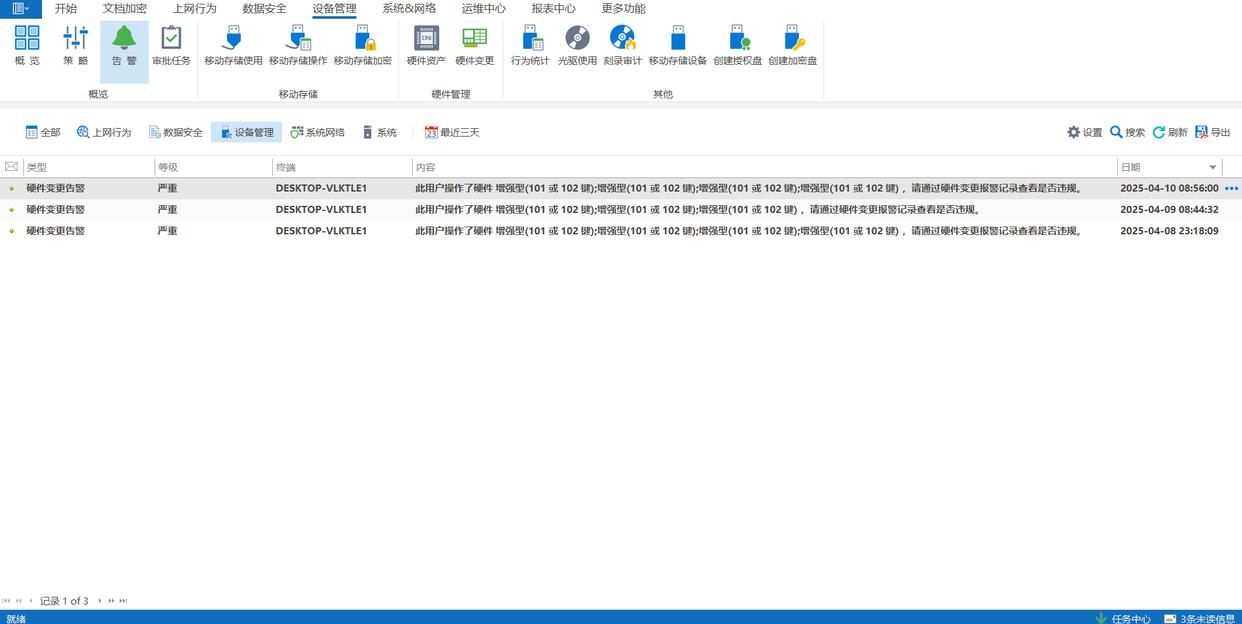Sort by 等级 column header
The height and width of the screenshot is (624, 1242).
point(213,167)
